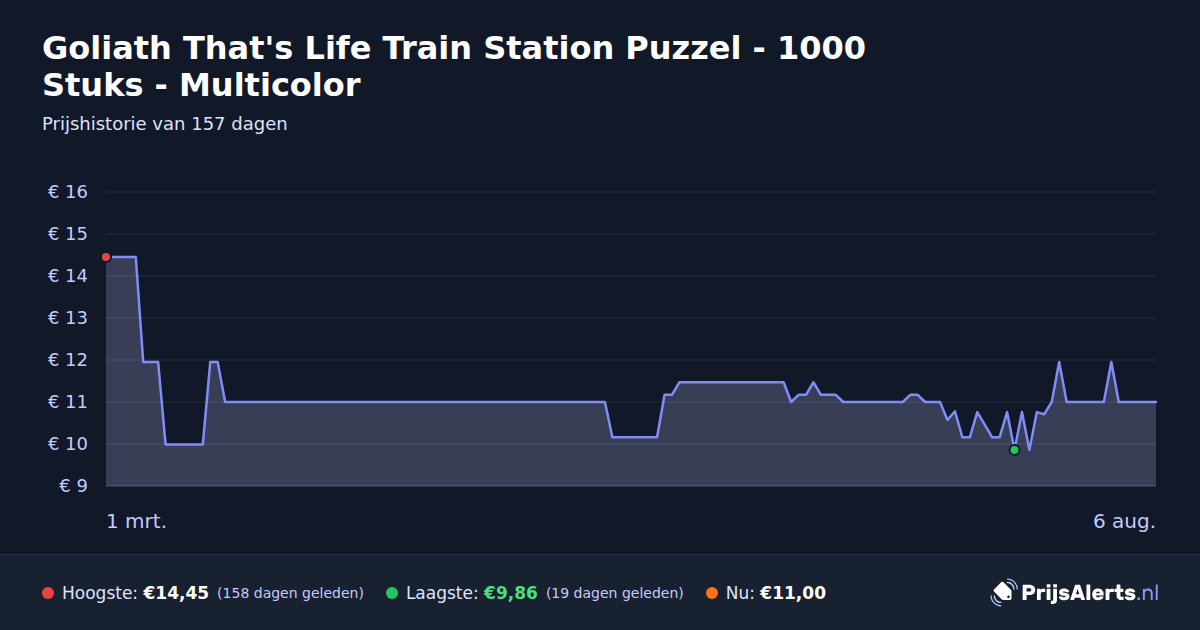Click the 1 mrt. start date label

point(137,521)
